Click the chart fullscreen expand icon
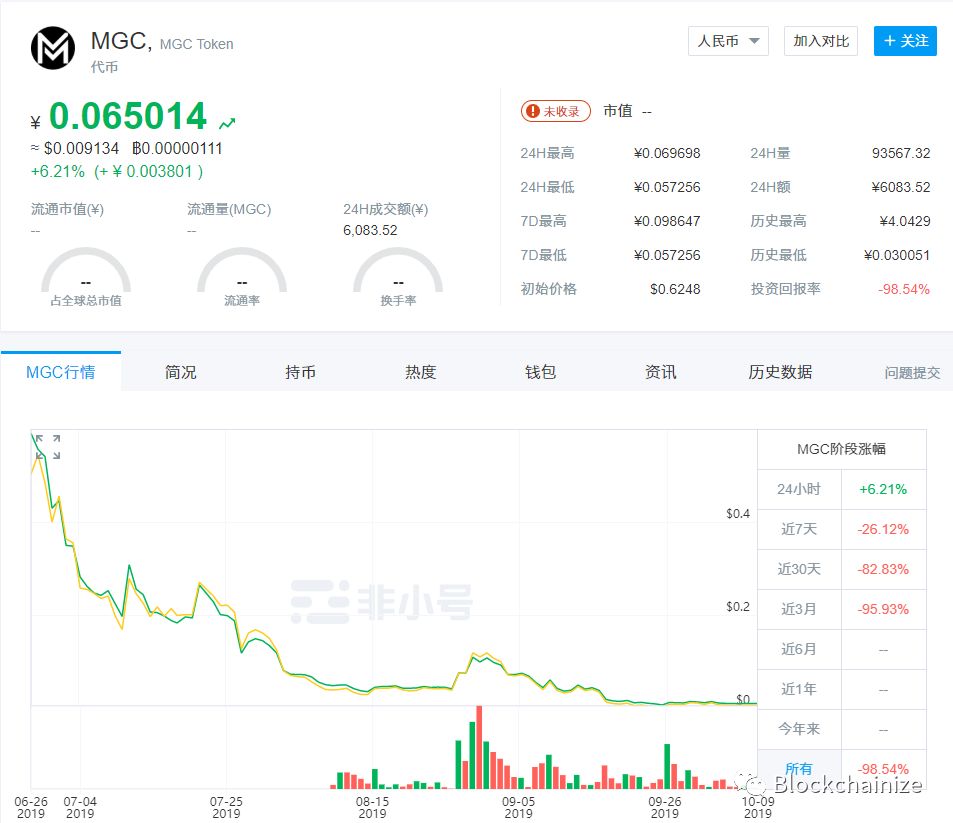The height and width of the screenshot is (823, 953). pyautogui.click(x=48, y=447)
